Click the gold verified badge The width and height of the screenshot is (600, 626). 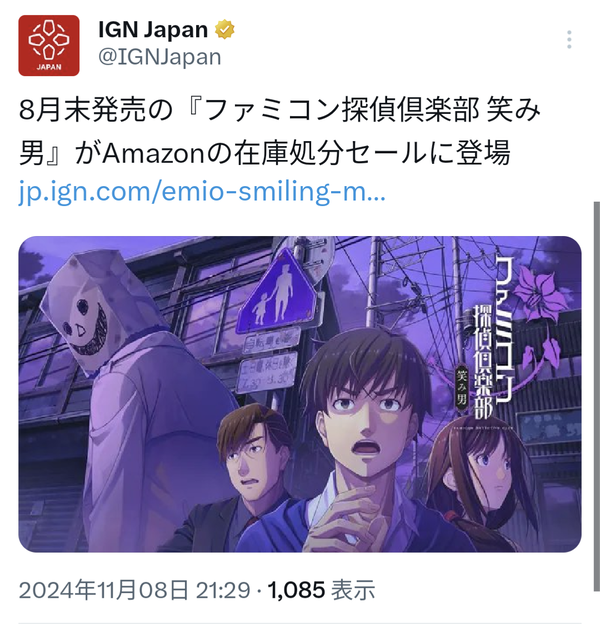[x=225, y=30]
